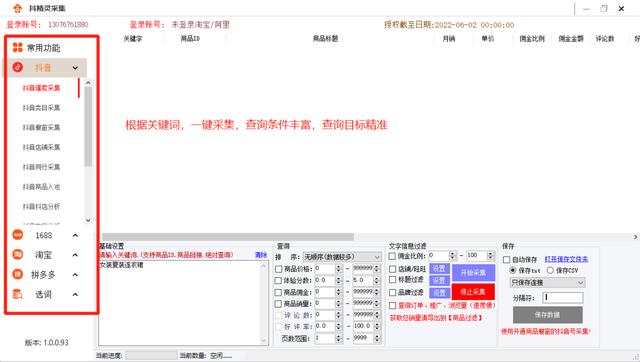This screenshot has width=640, height=362.
Task: Select the 抖音类目采集 menu item
Action: [x=41, y=108]
